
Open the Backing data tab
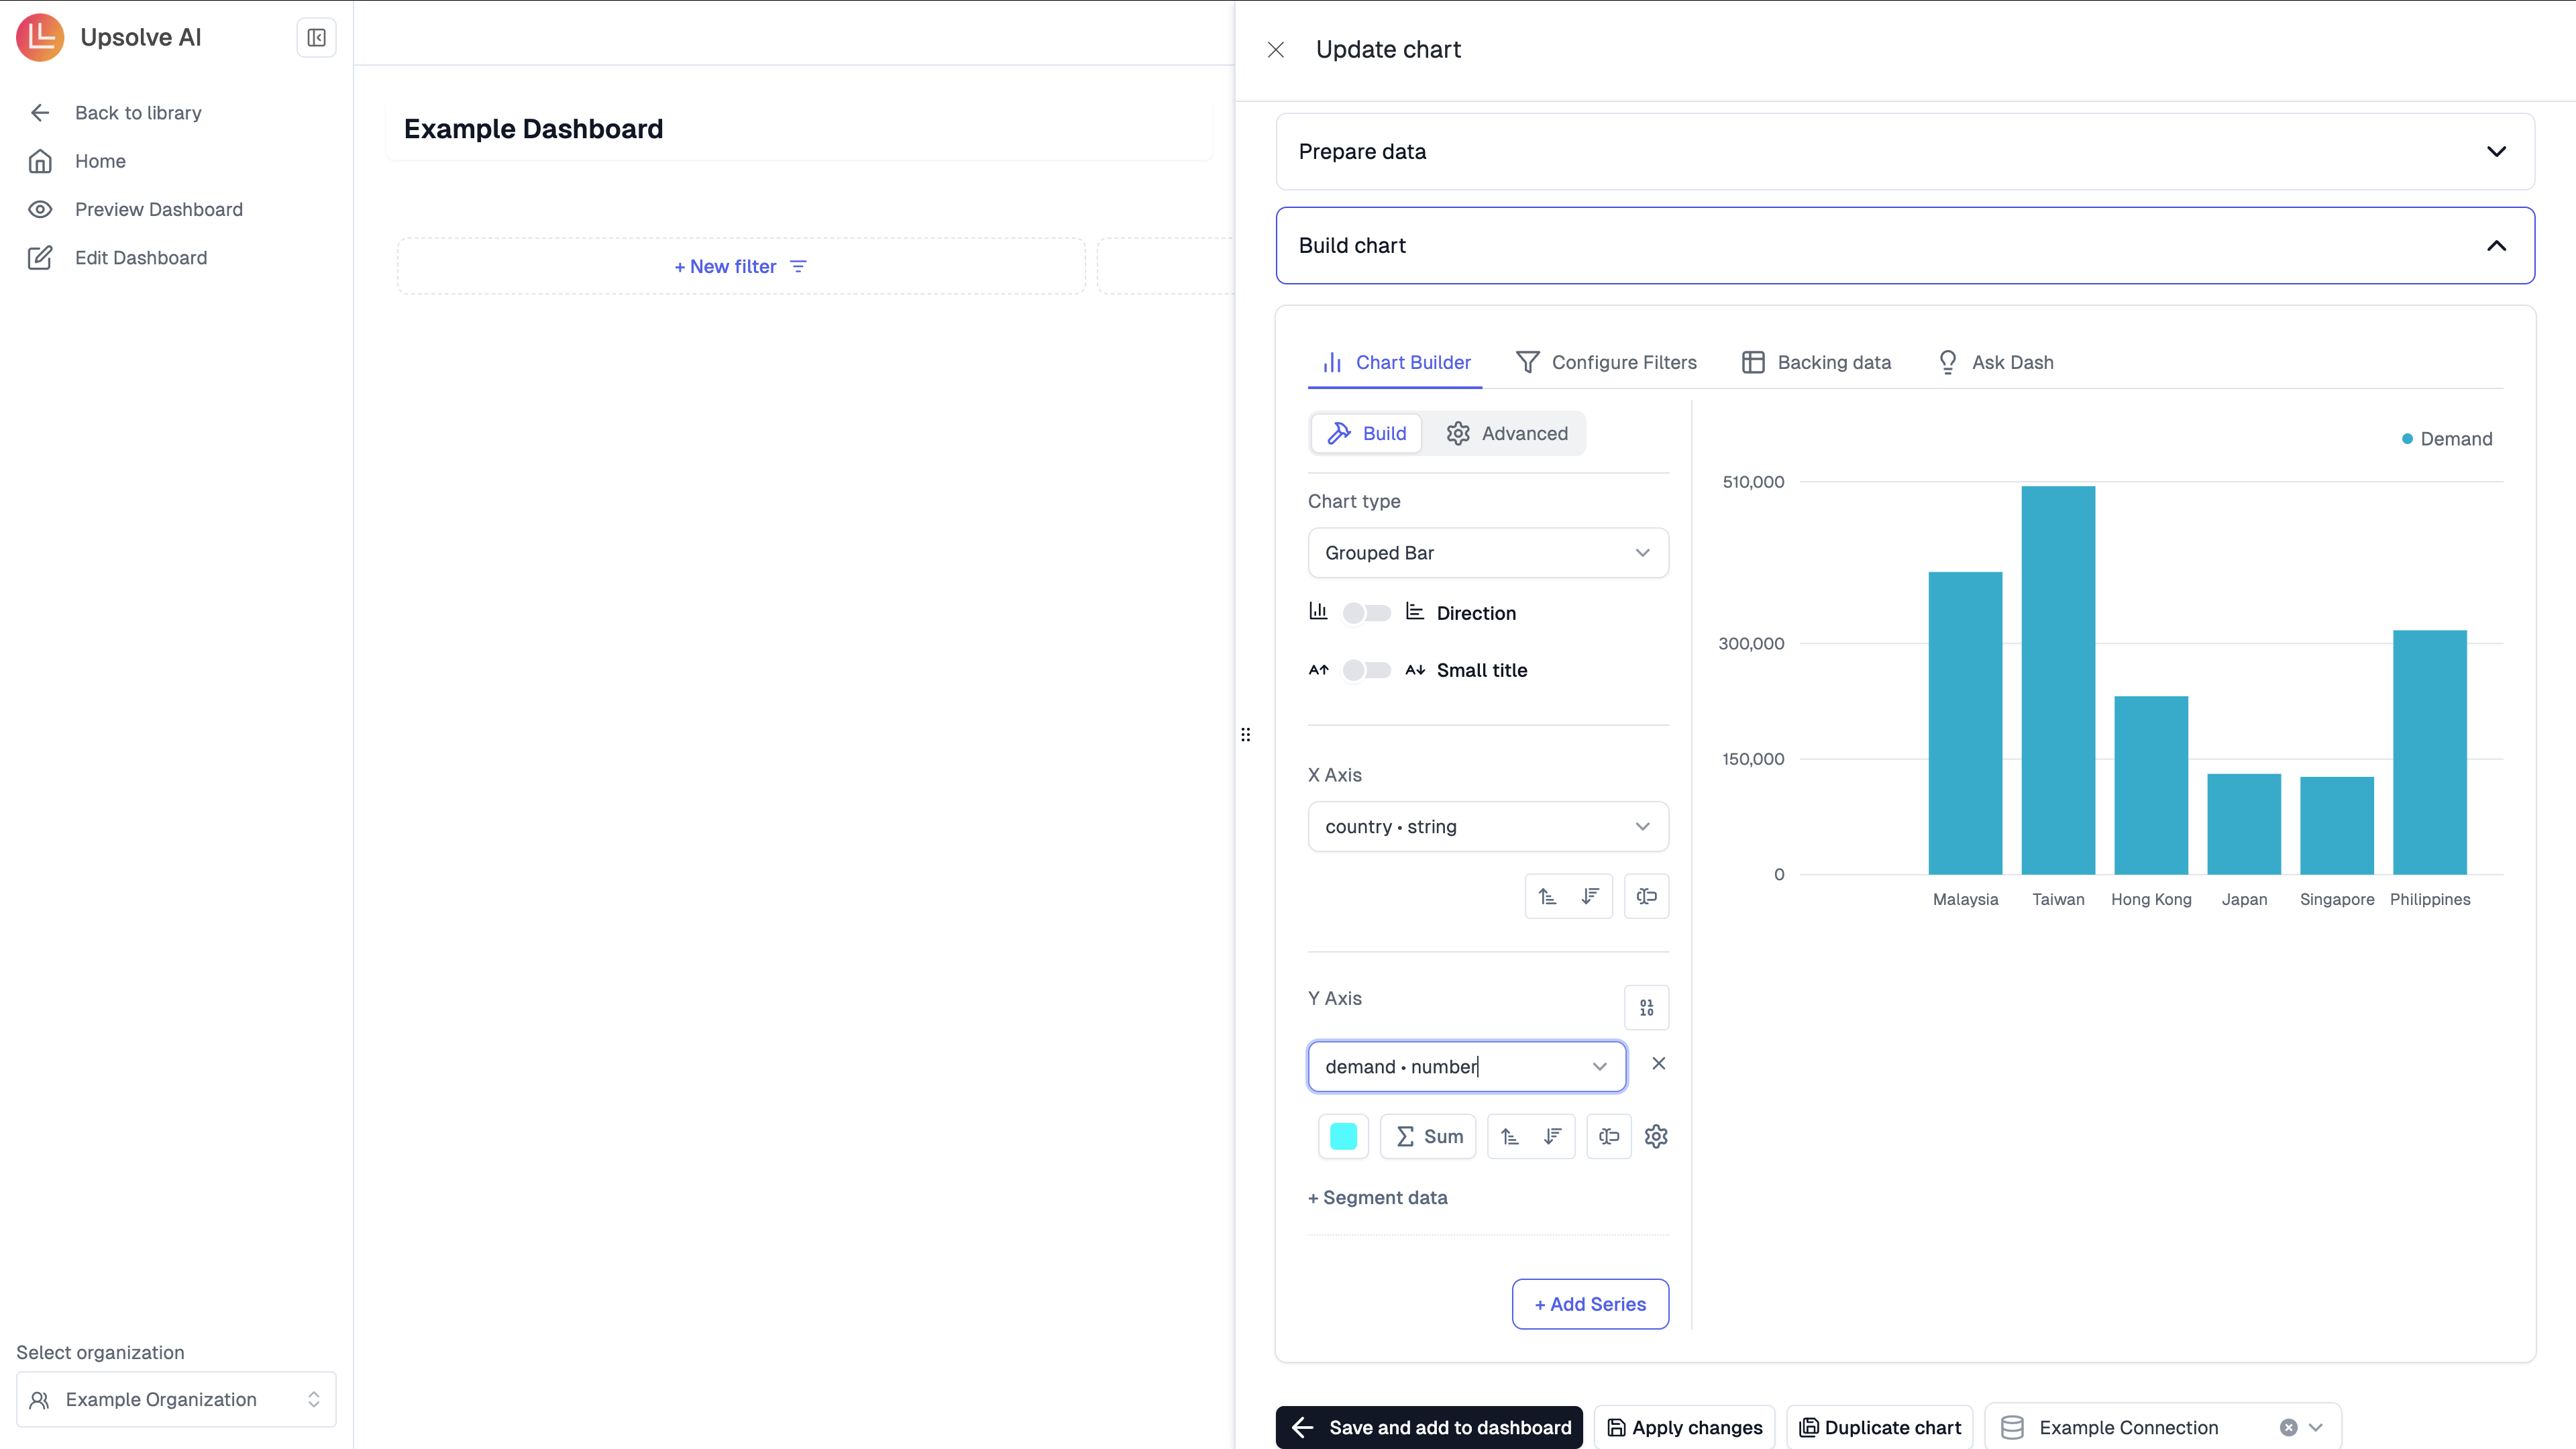[x=1817, y=363]
